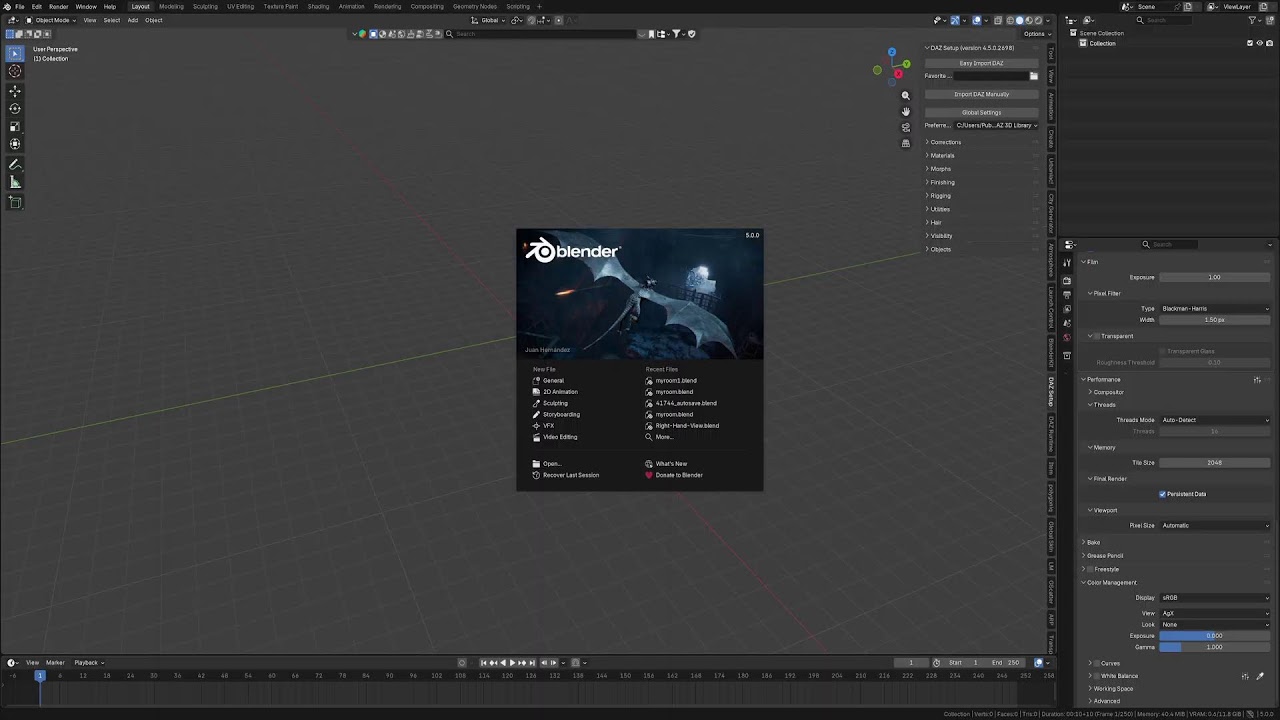
Task: Select the Annotate tool
Action: [15, 165]
